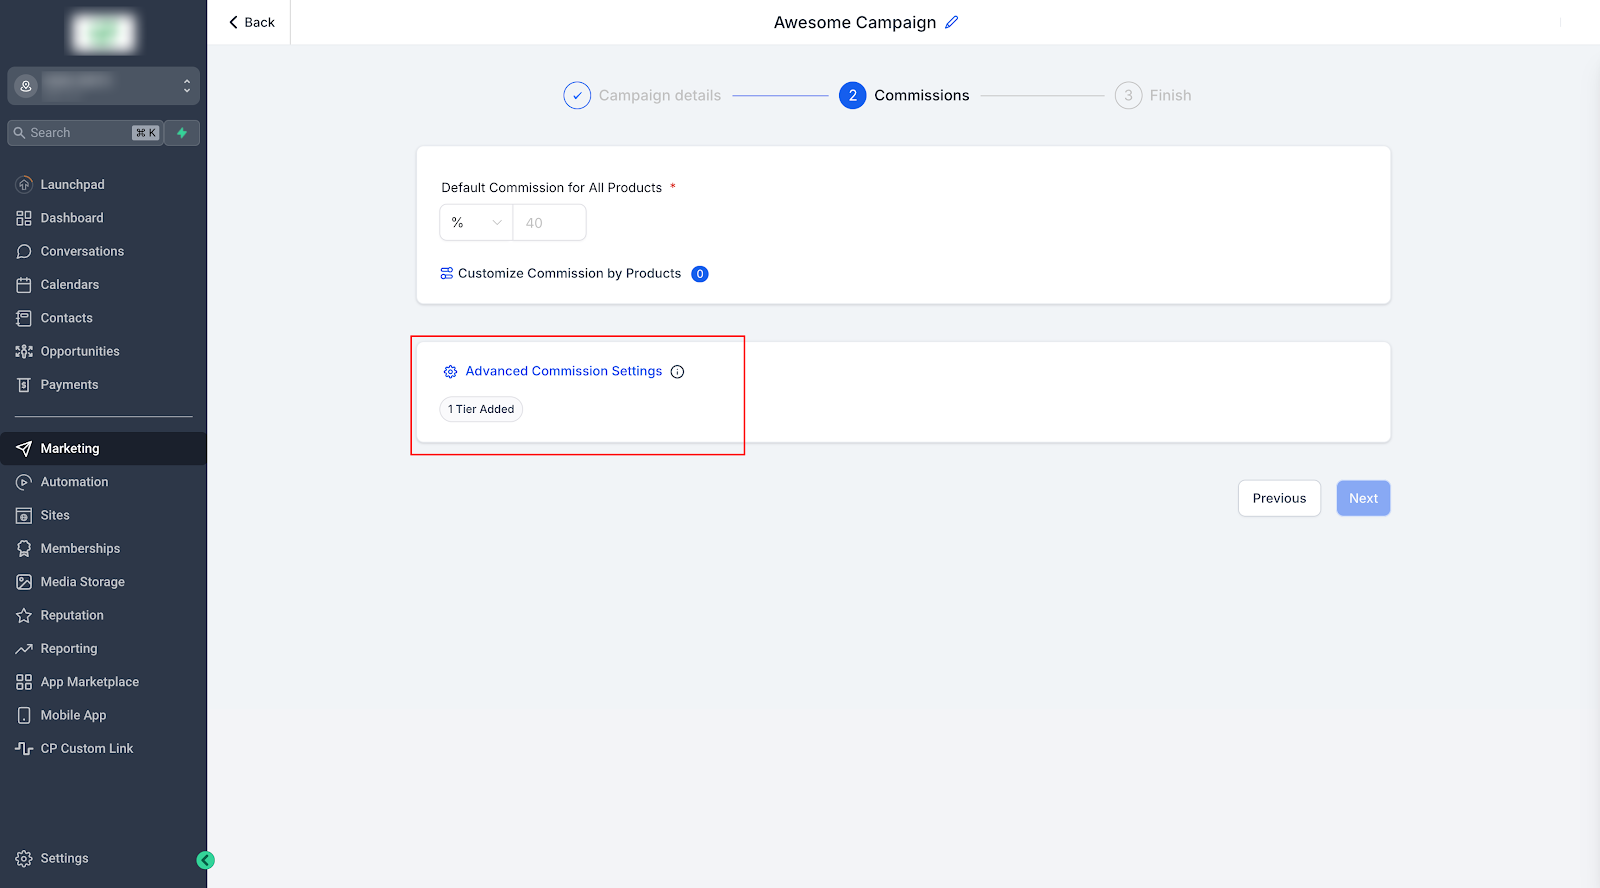Jump to the Finish step

pyautogui.click(x=1153, y=95)
